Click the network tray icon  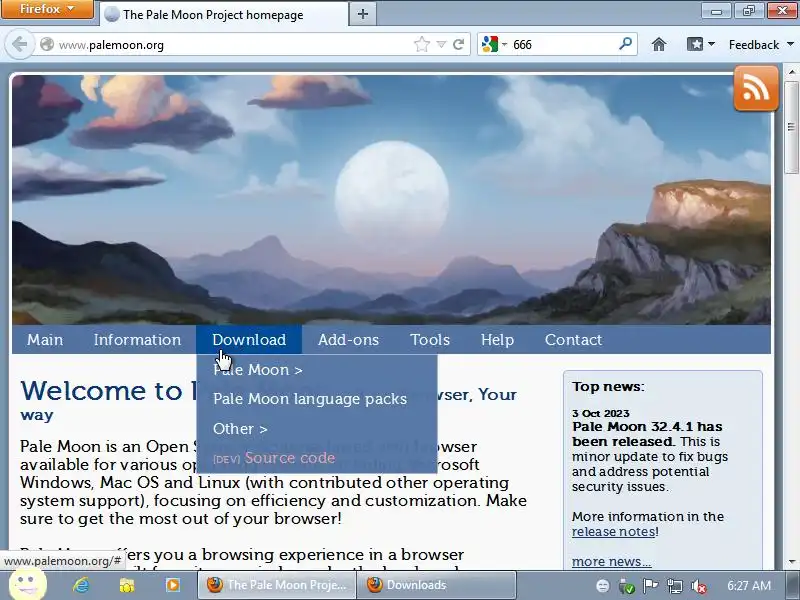click(674, 586)
